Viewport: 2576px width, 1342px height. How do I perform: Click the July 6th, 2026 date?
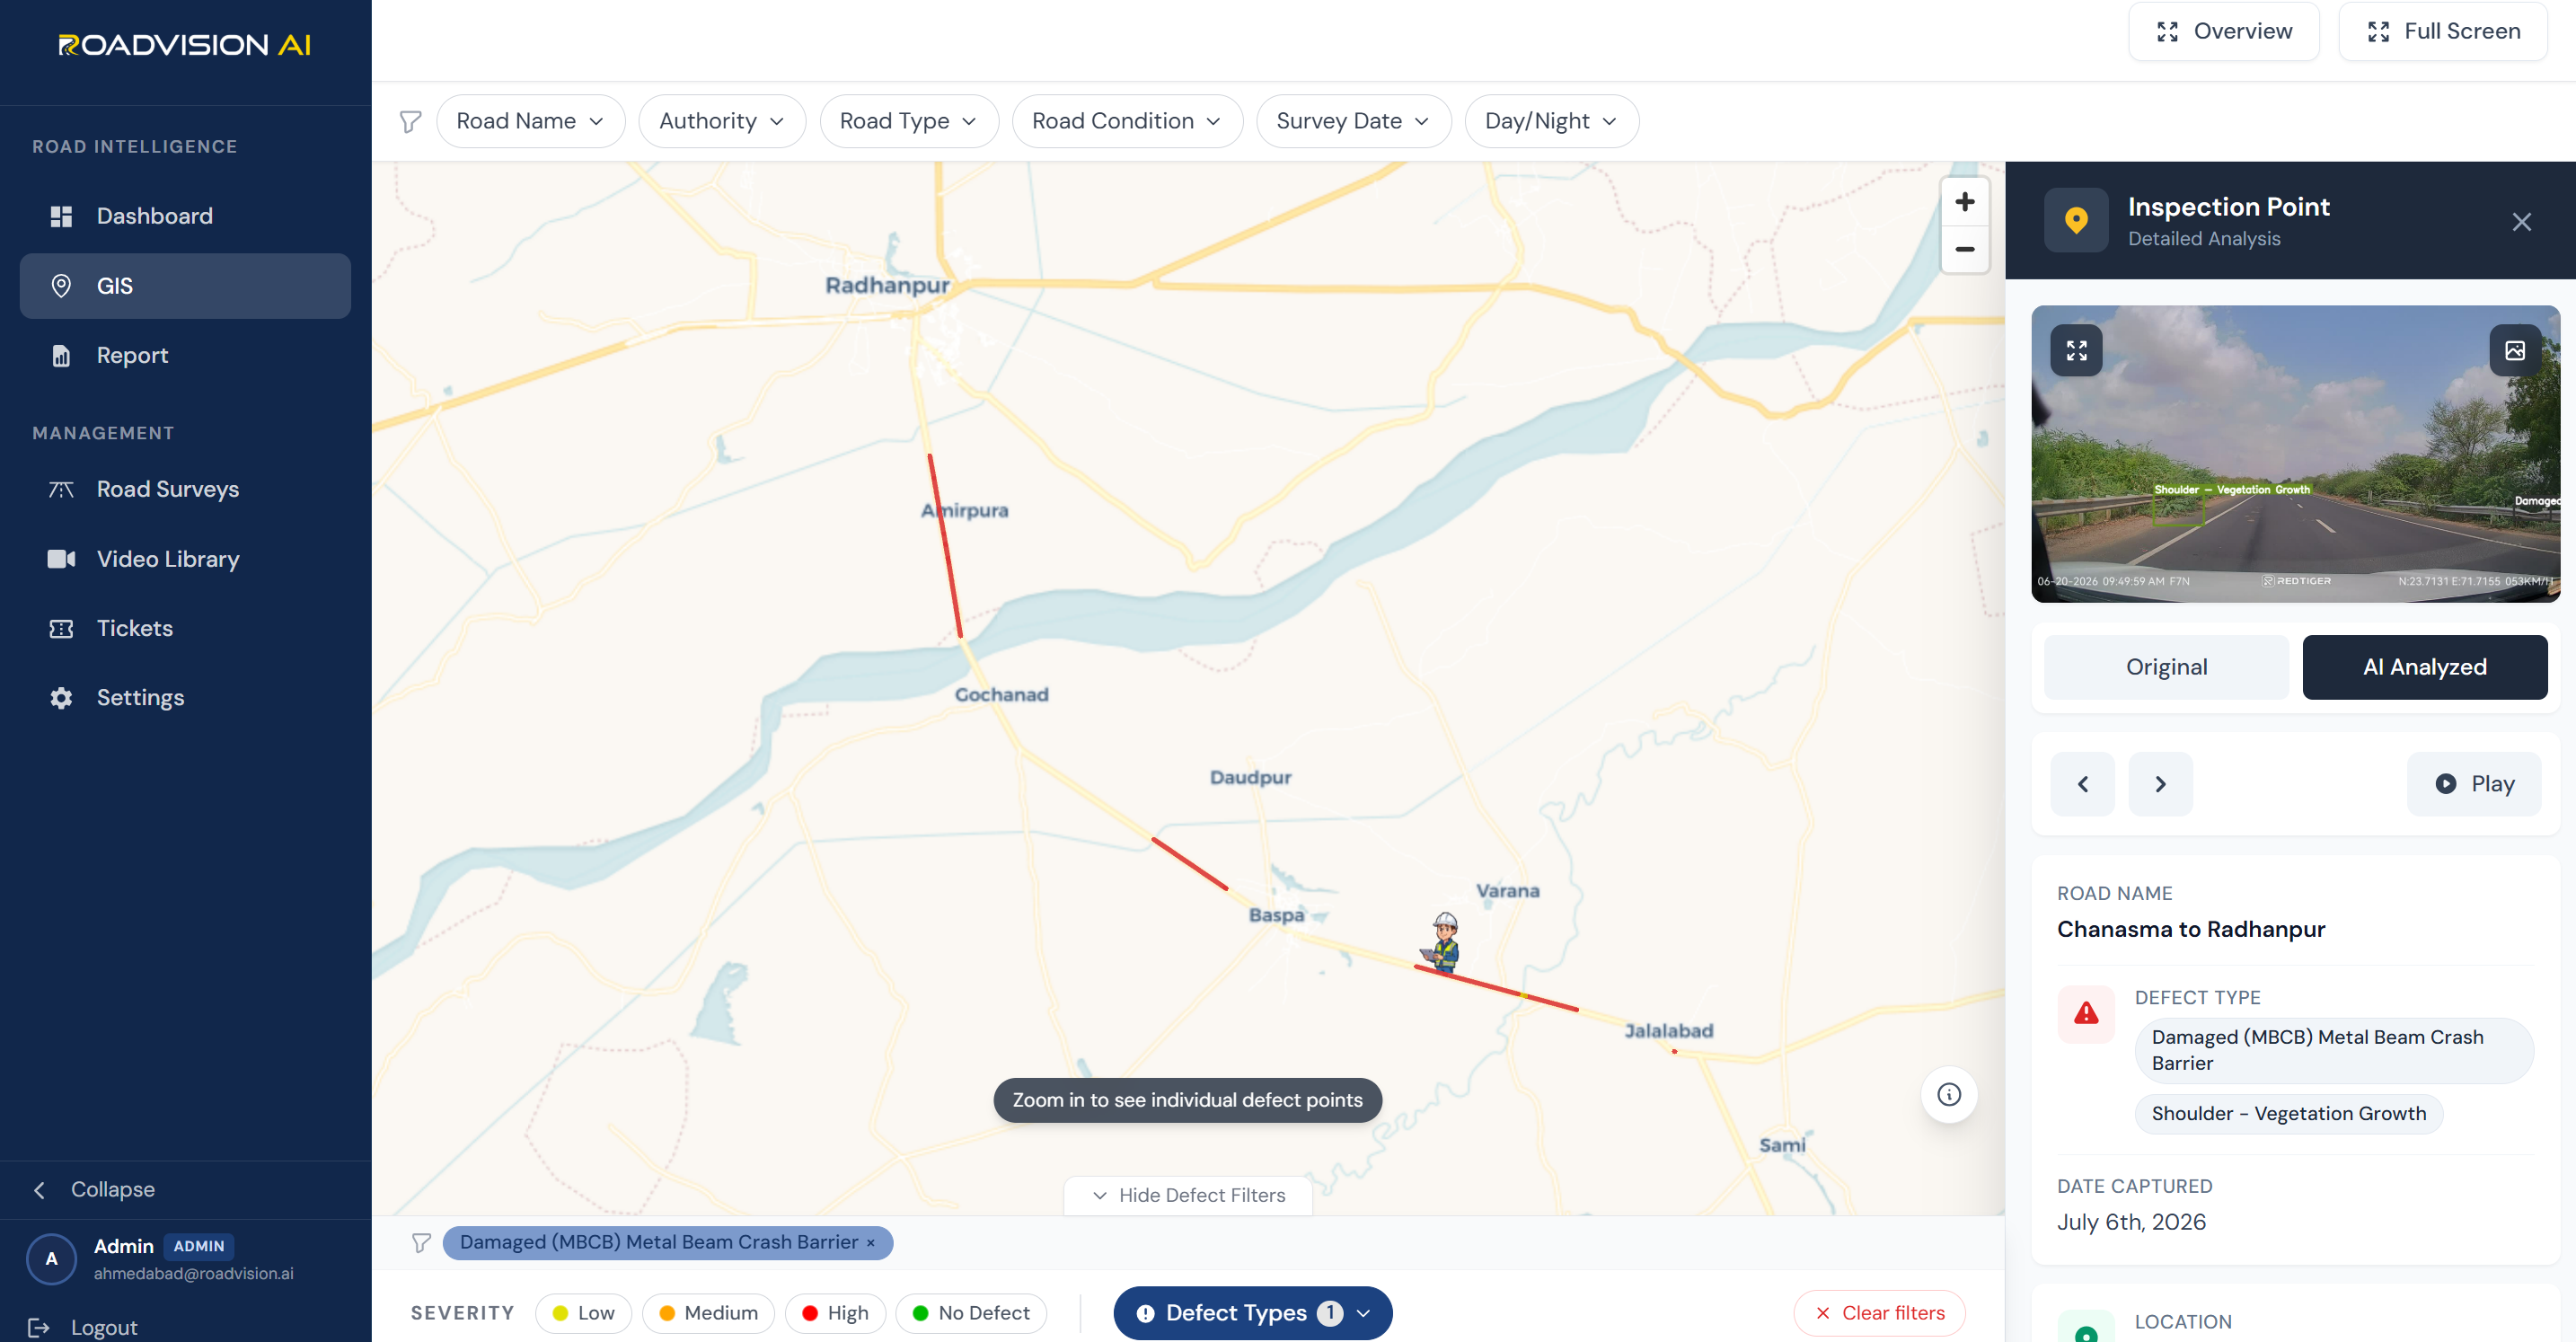2131,1222
